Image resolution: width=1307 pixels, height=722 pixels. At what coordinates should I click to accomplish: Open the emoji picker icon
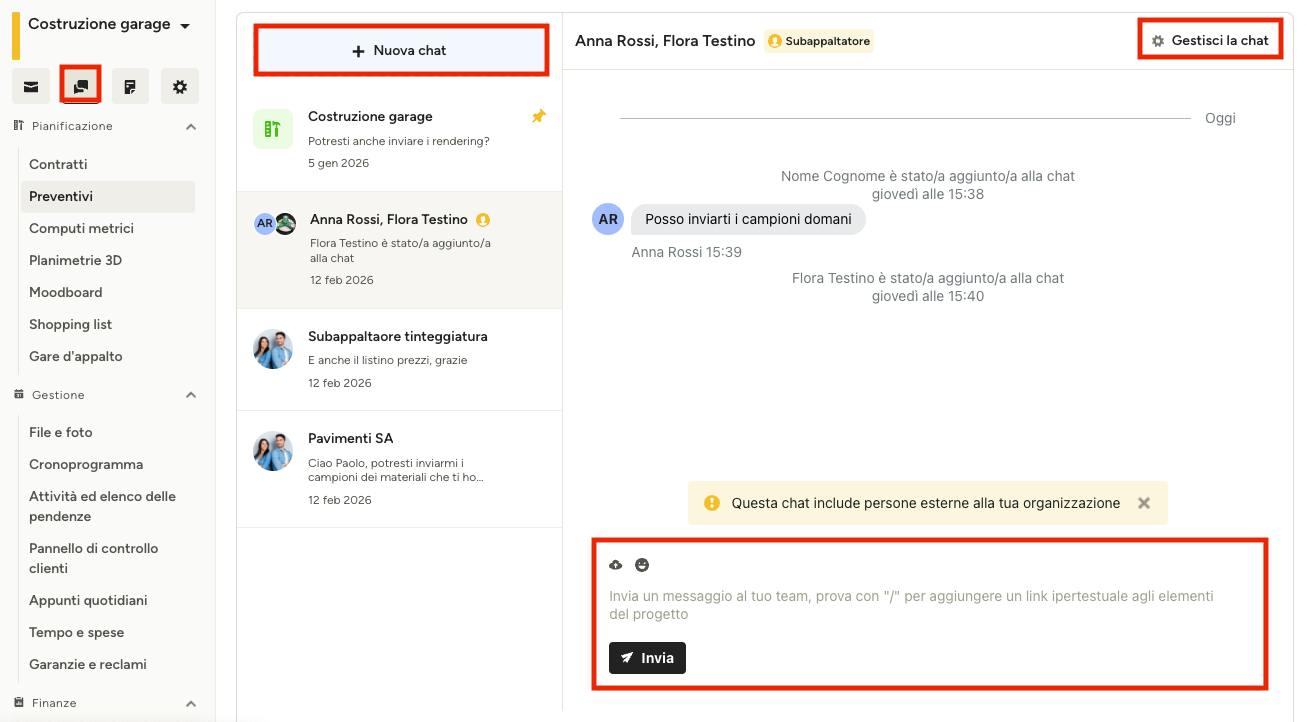click(642, 565)
